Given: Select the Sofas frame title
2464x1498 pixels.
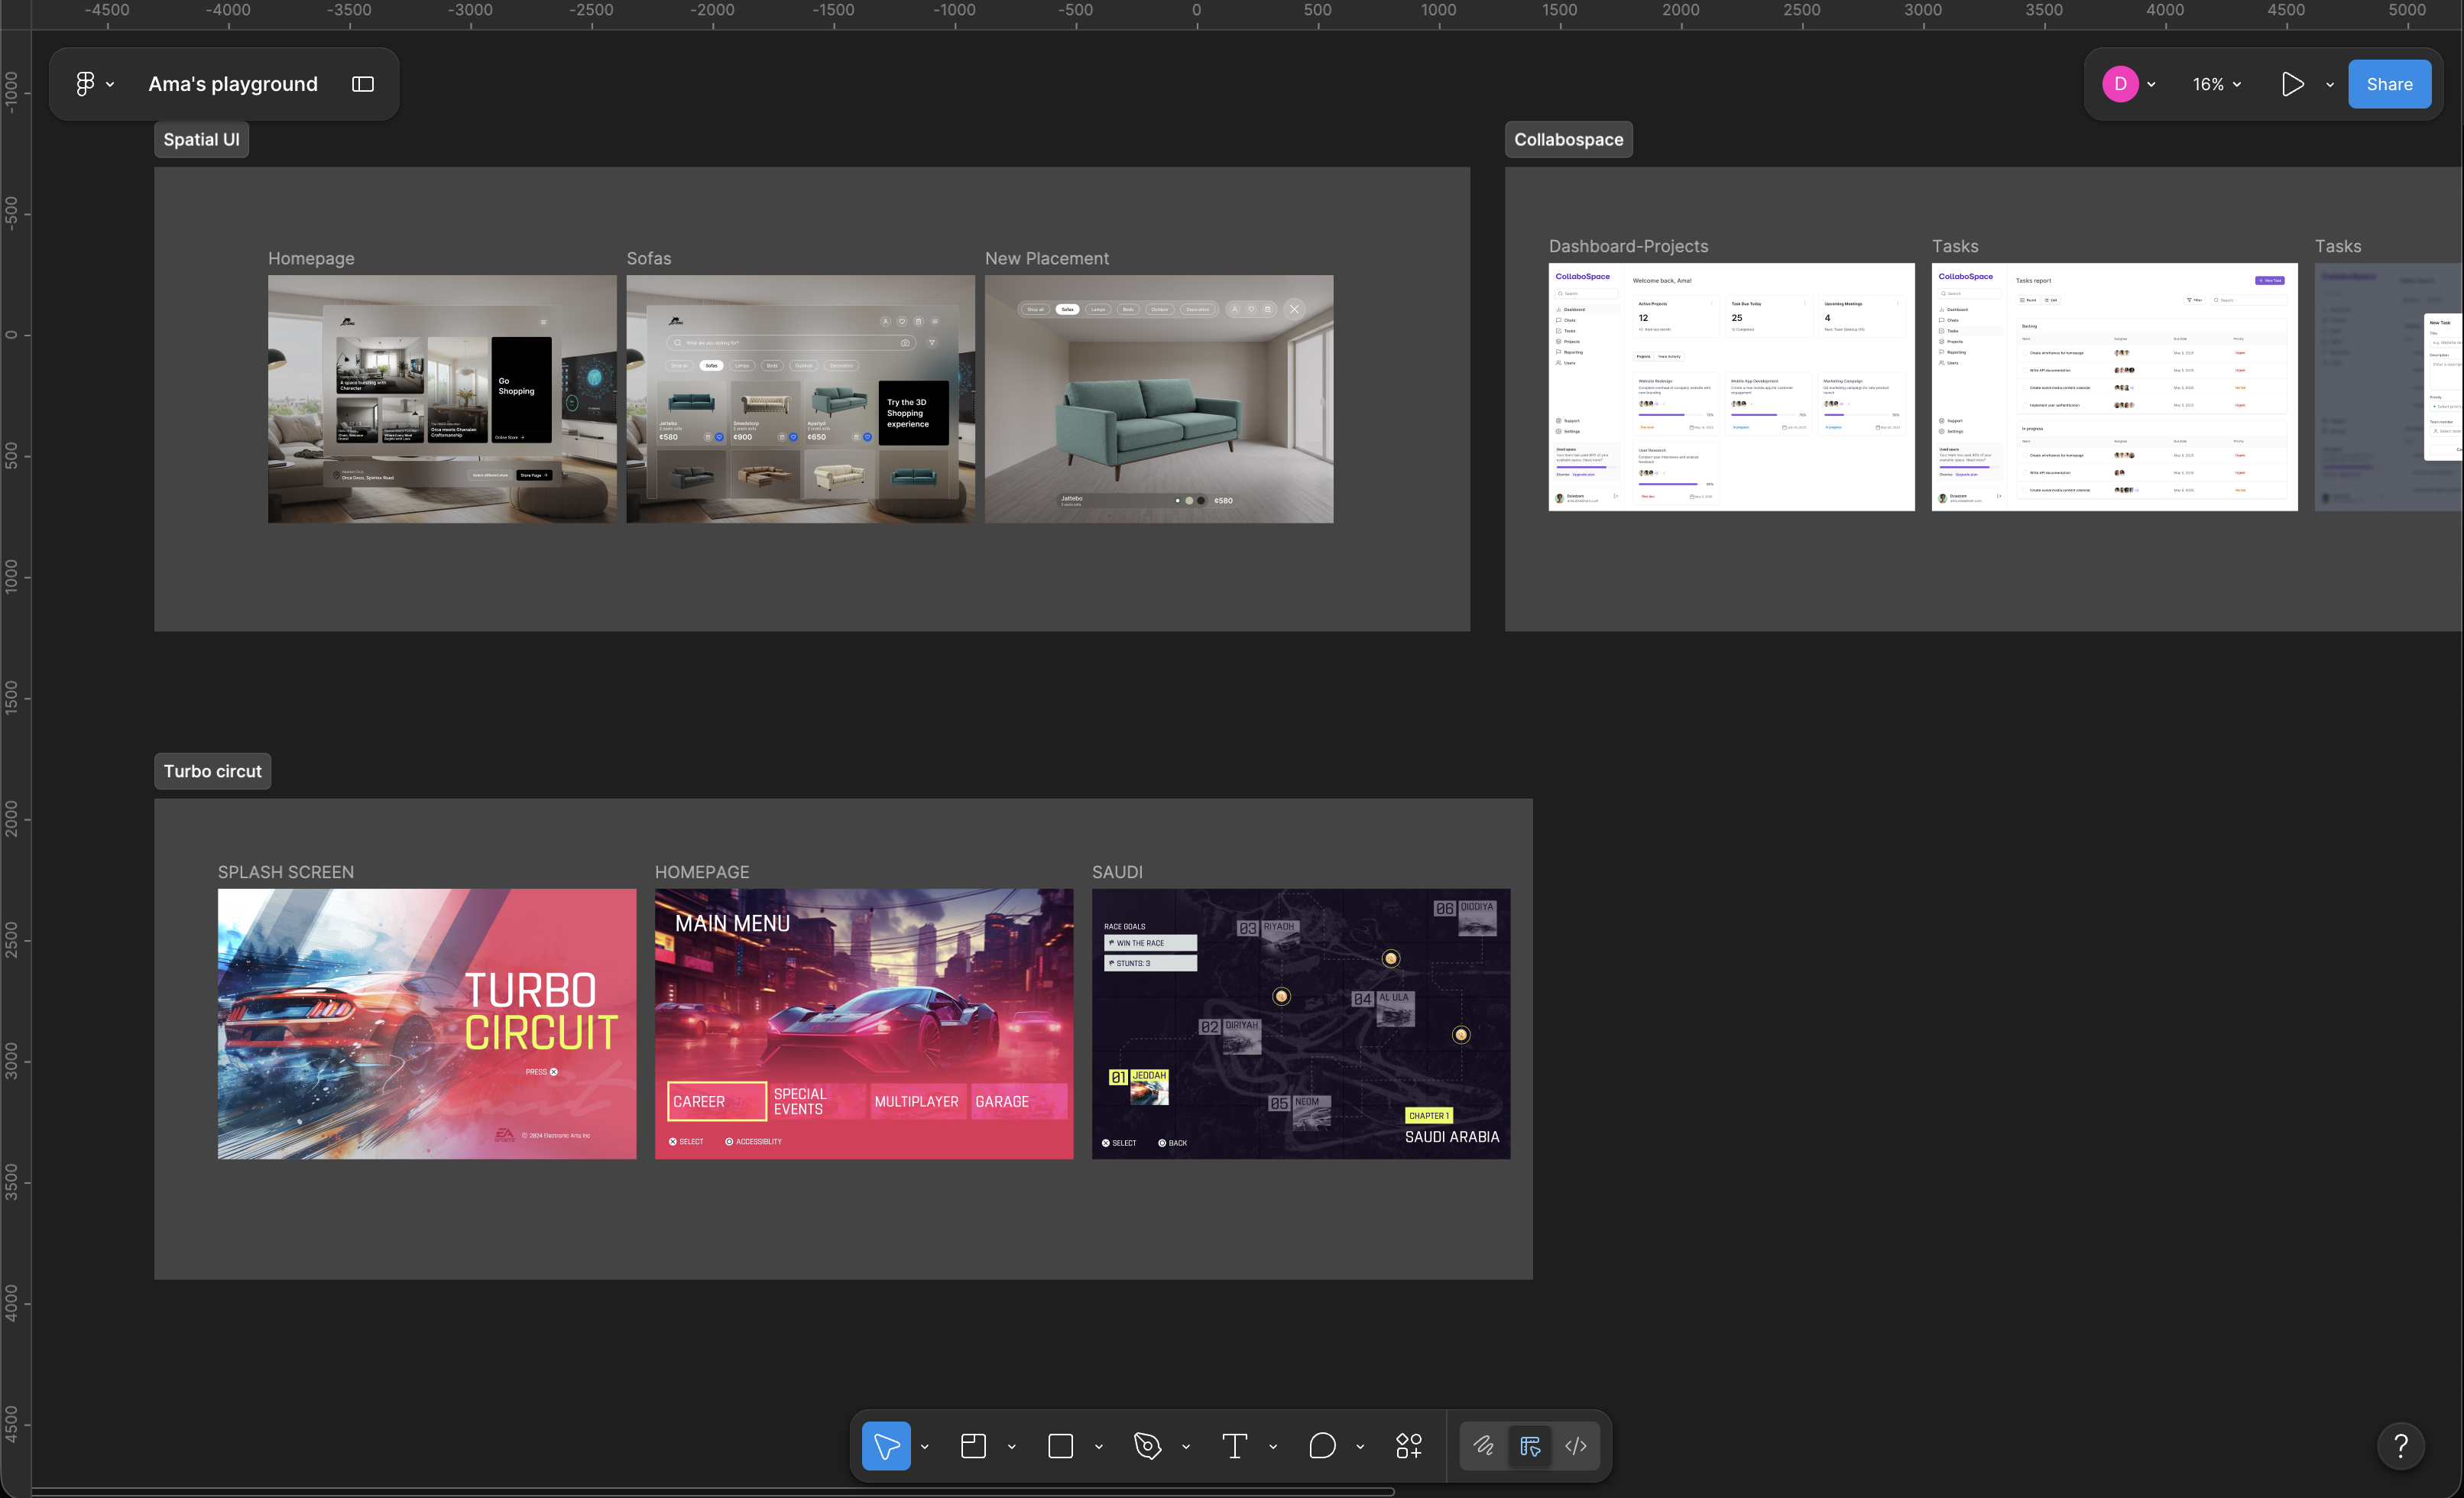Looking at the screenshot, I should [649, 258].
